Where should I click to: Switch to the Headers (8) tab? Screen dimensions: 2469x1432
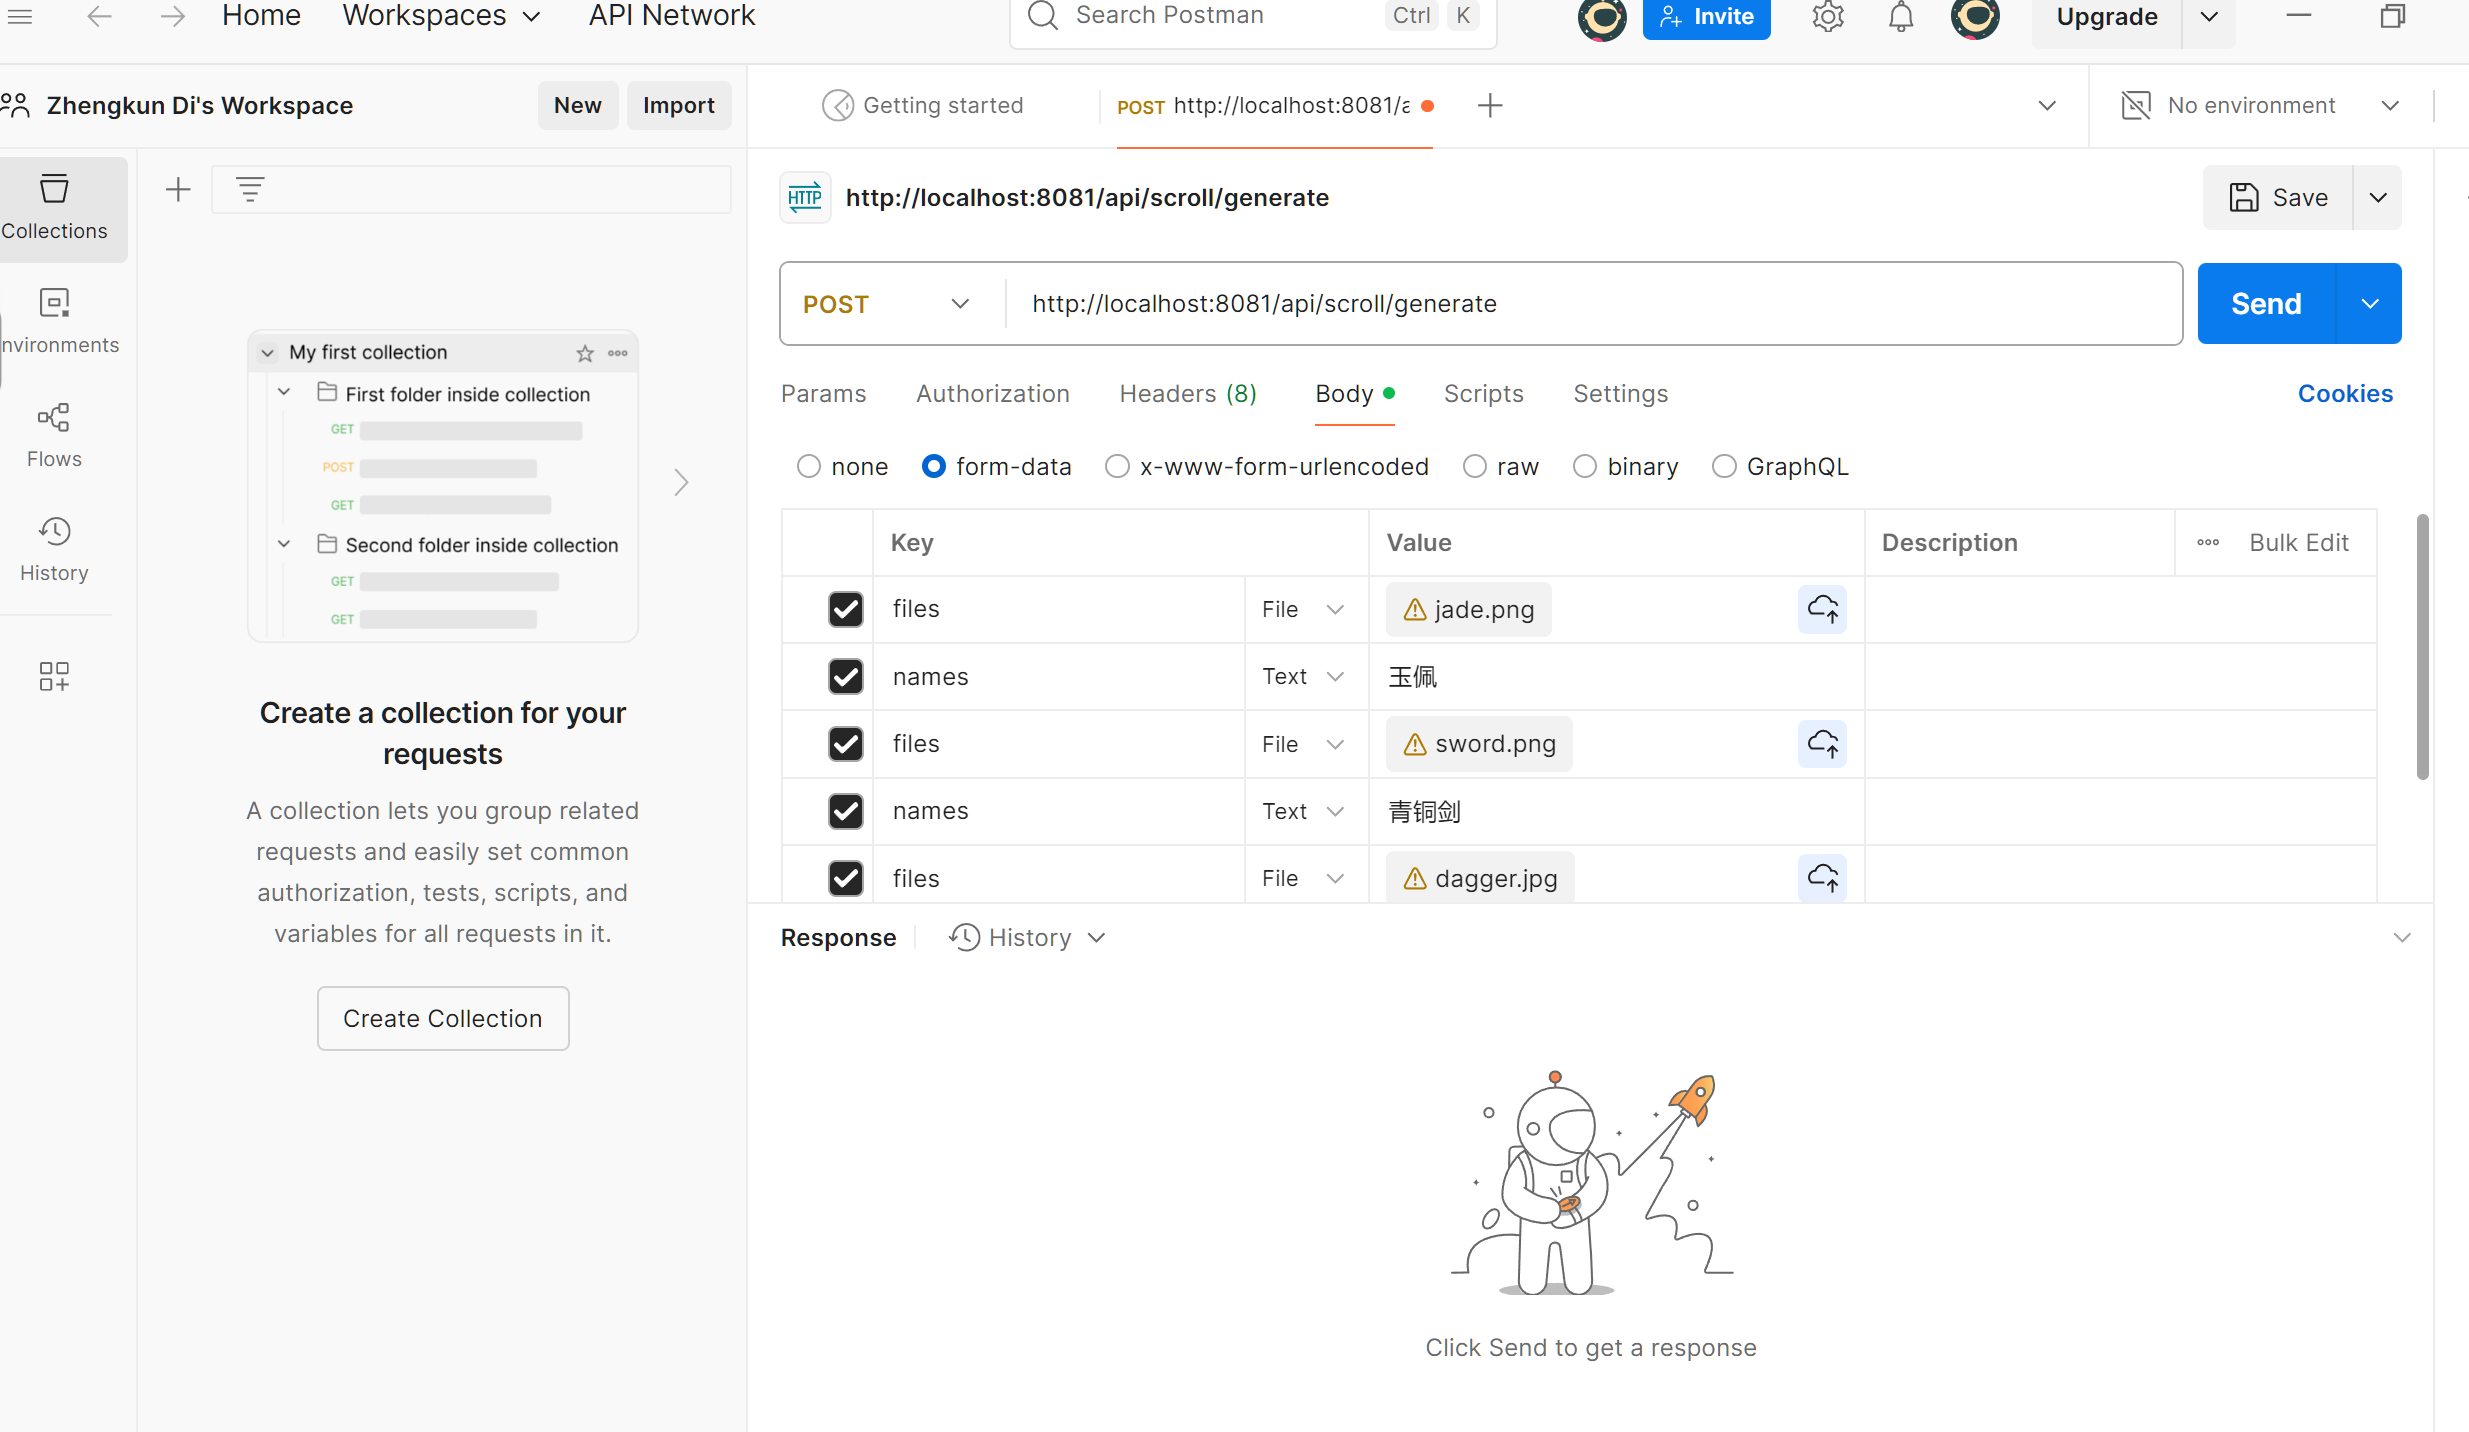[1187, 394]
